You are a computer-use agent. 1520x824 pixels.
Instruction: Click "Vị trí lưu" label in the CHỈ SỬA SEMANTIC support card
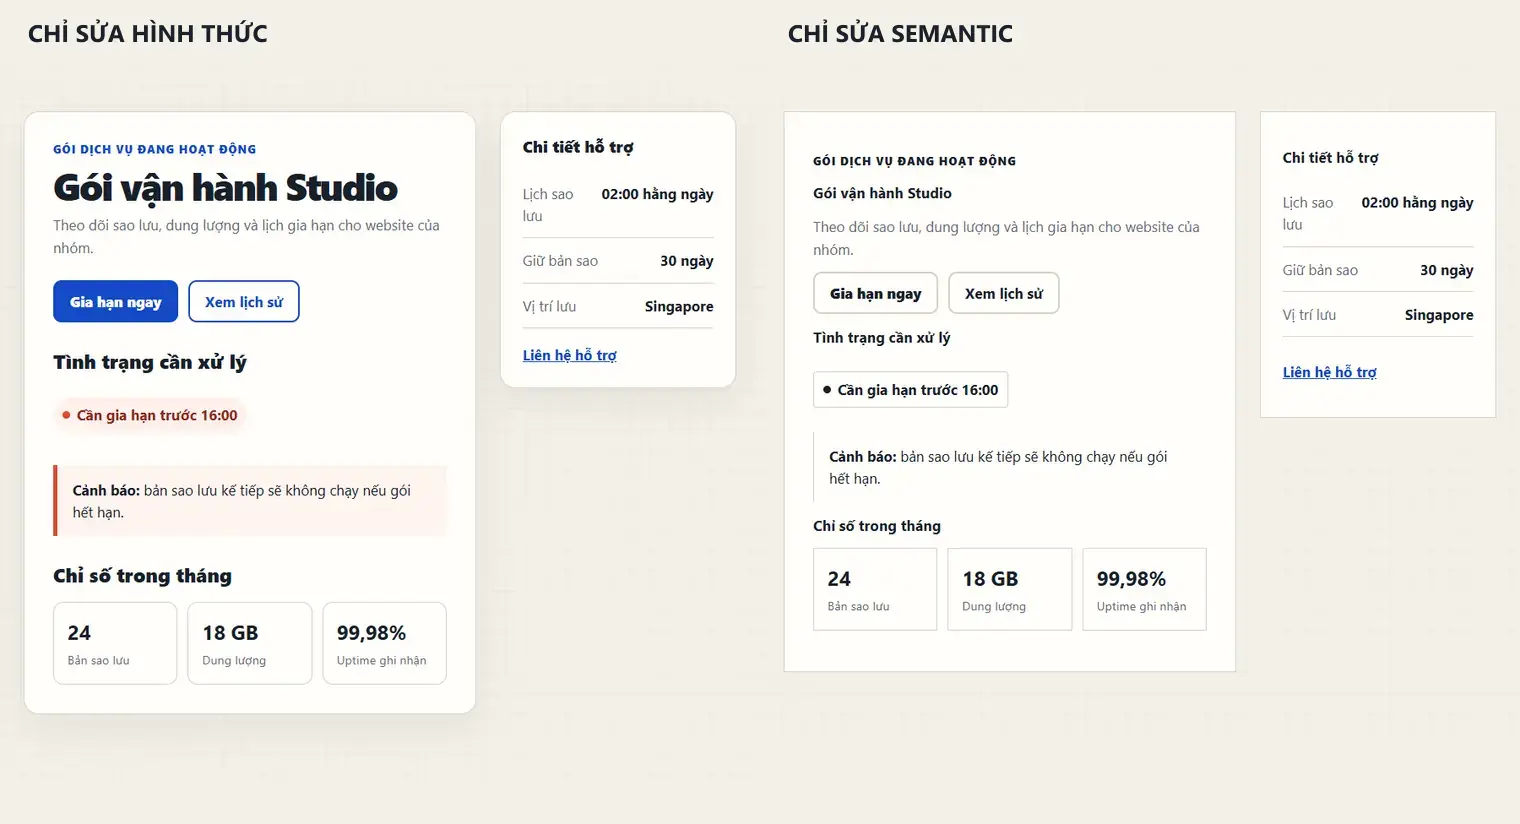[1309, 315]
